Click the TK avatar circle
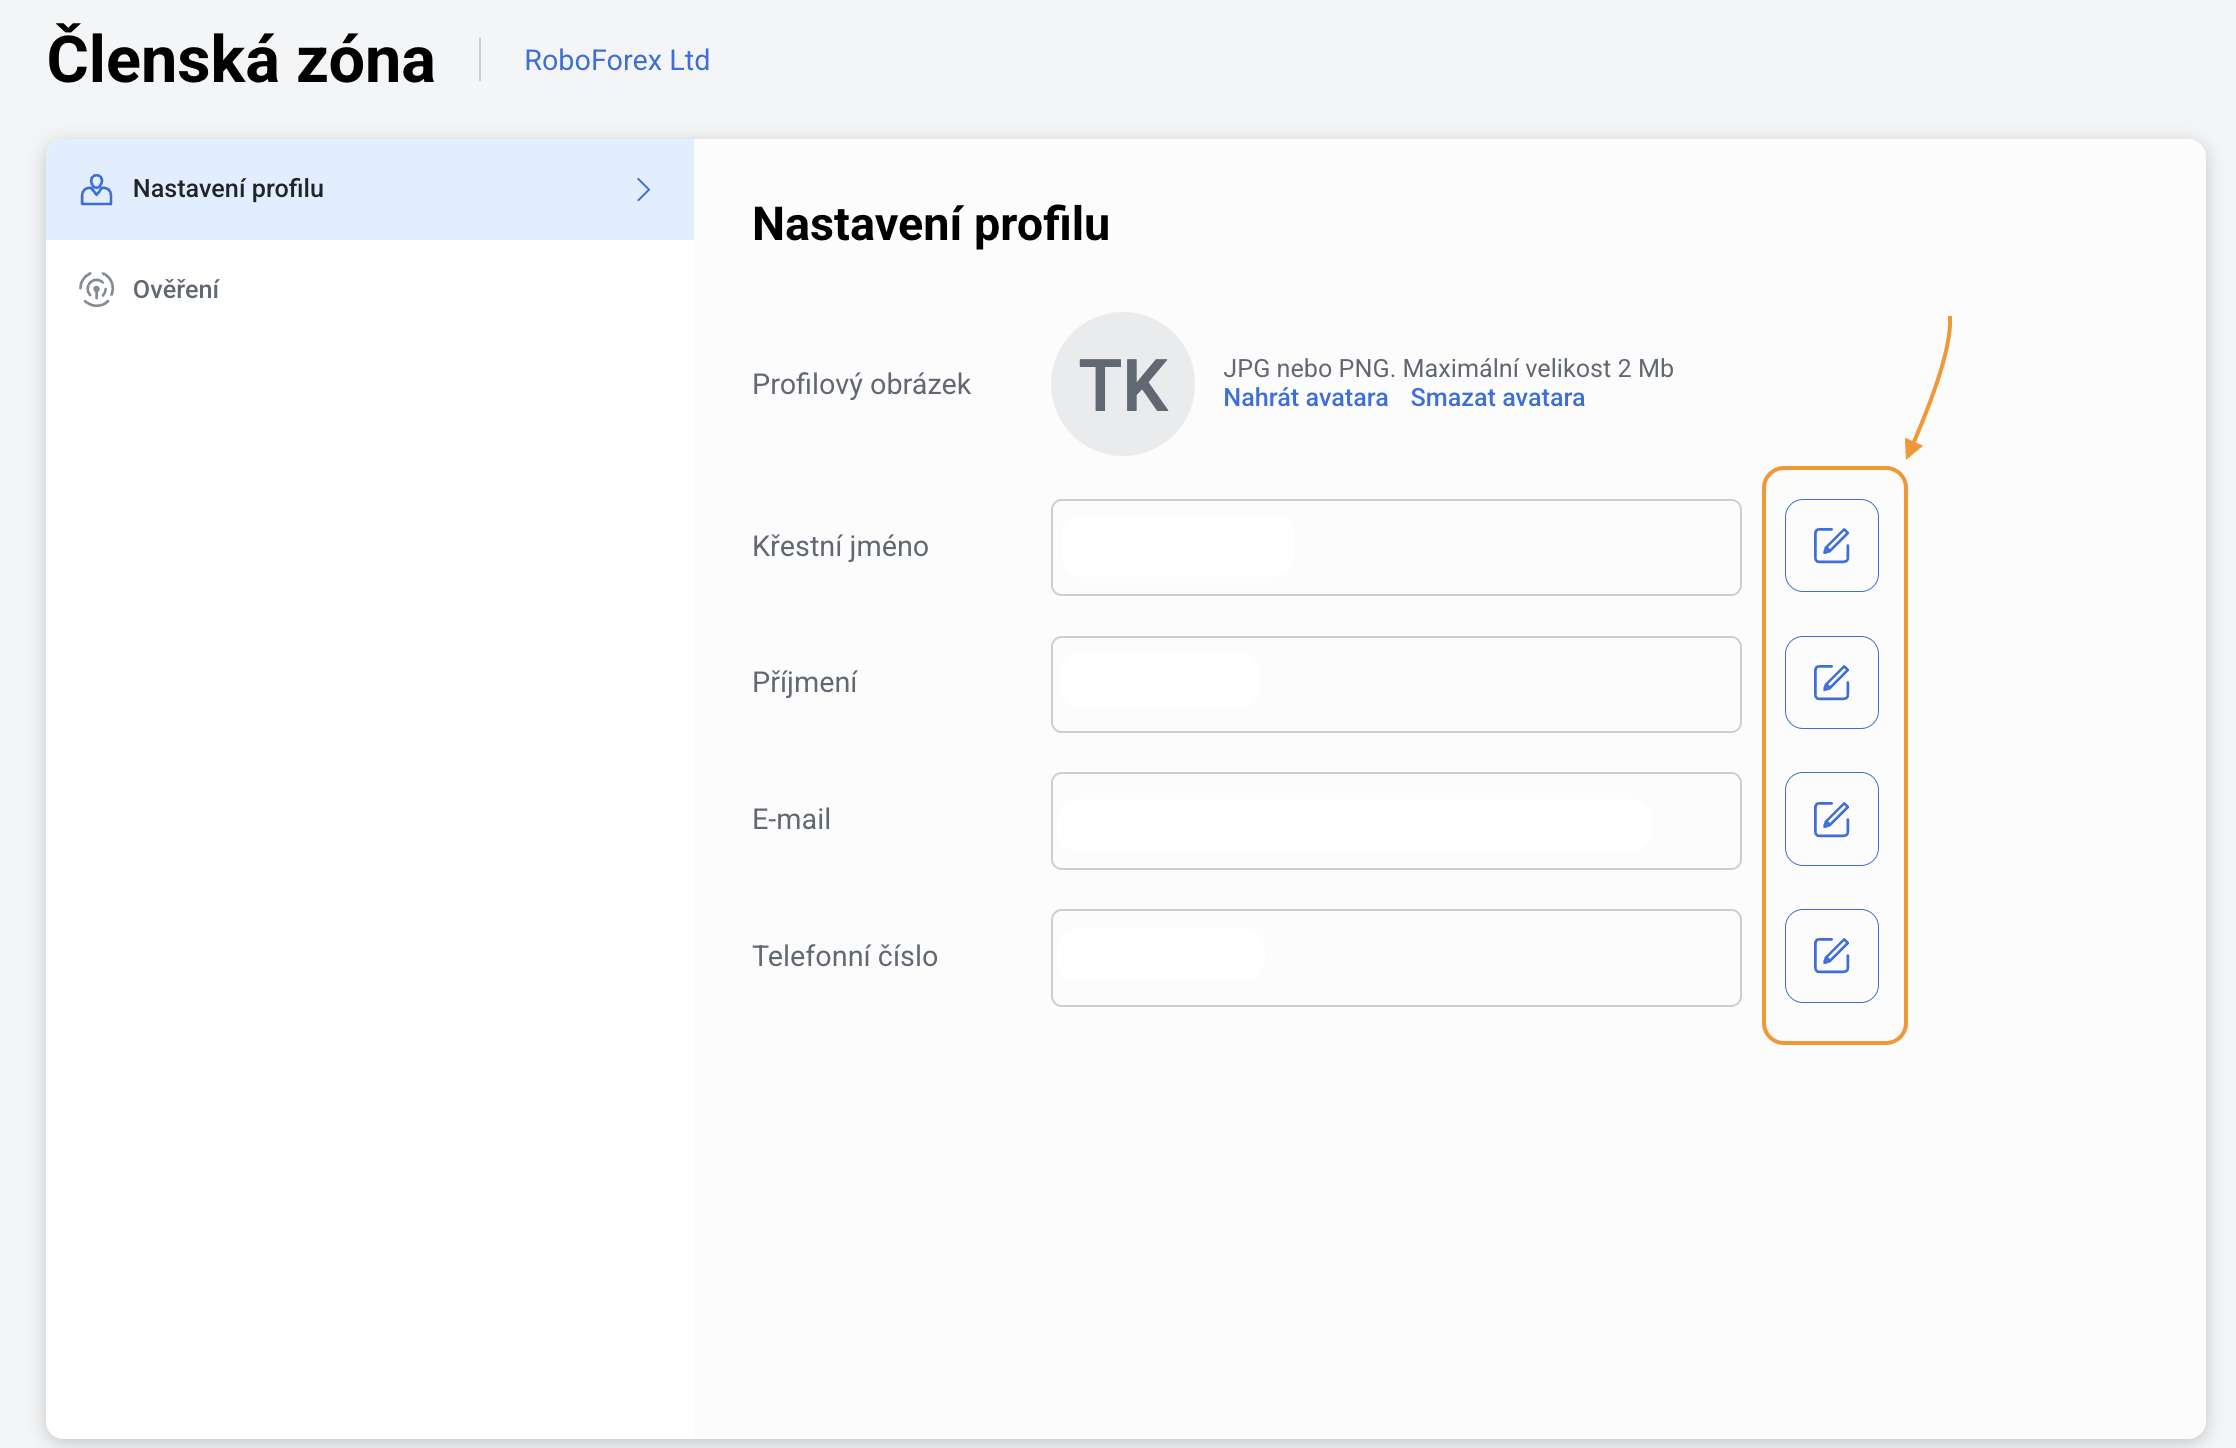Screen dimensions: 2236x1448 coord(1122,384)
